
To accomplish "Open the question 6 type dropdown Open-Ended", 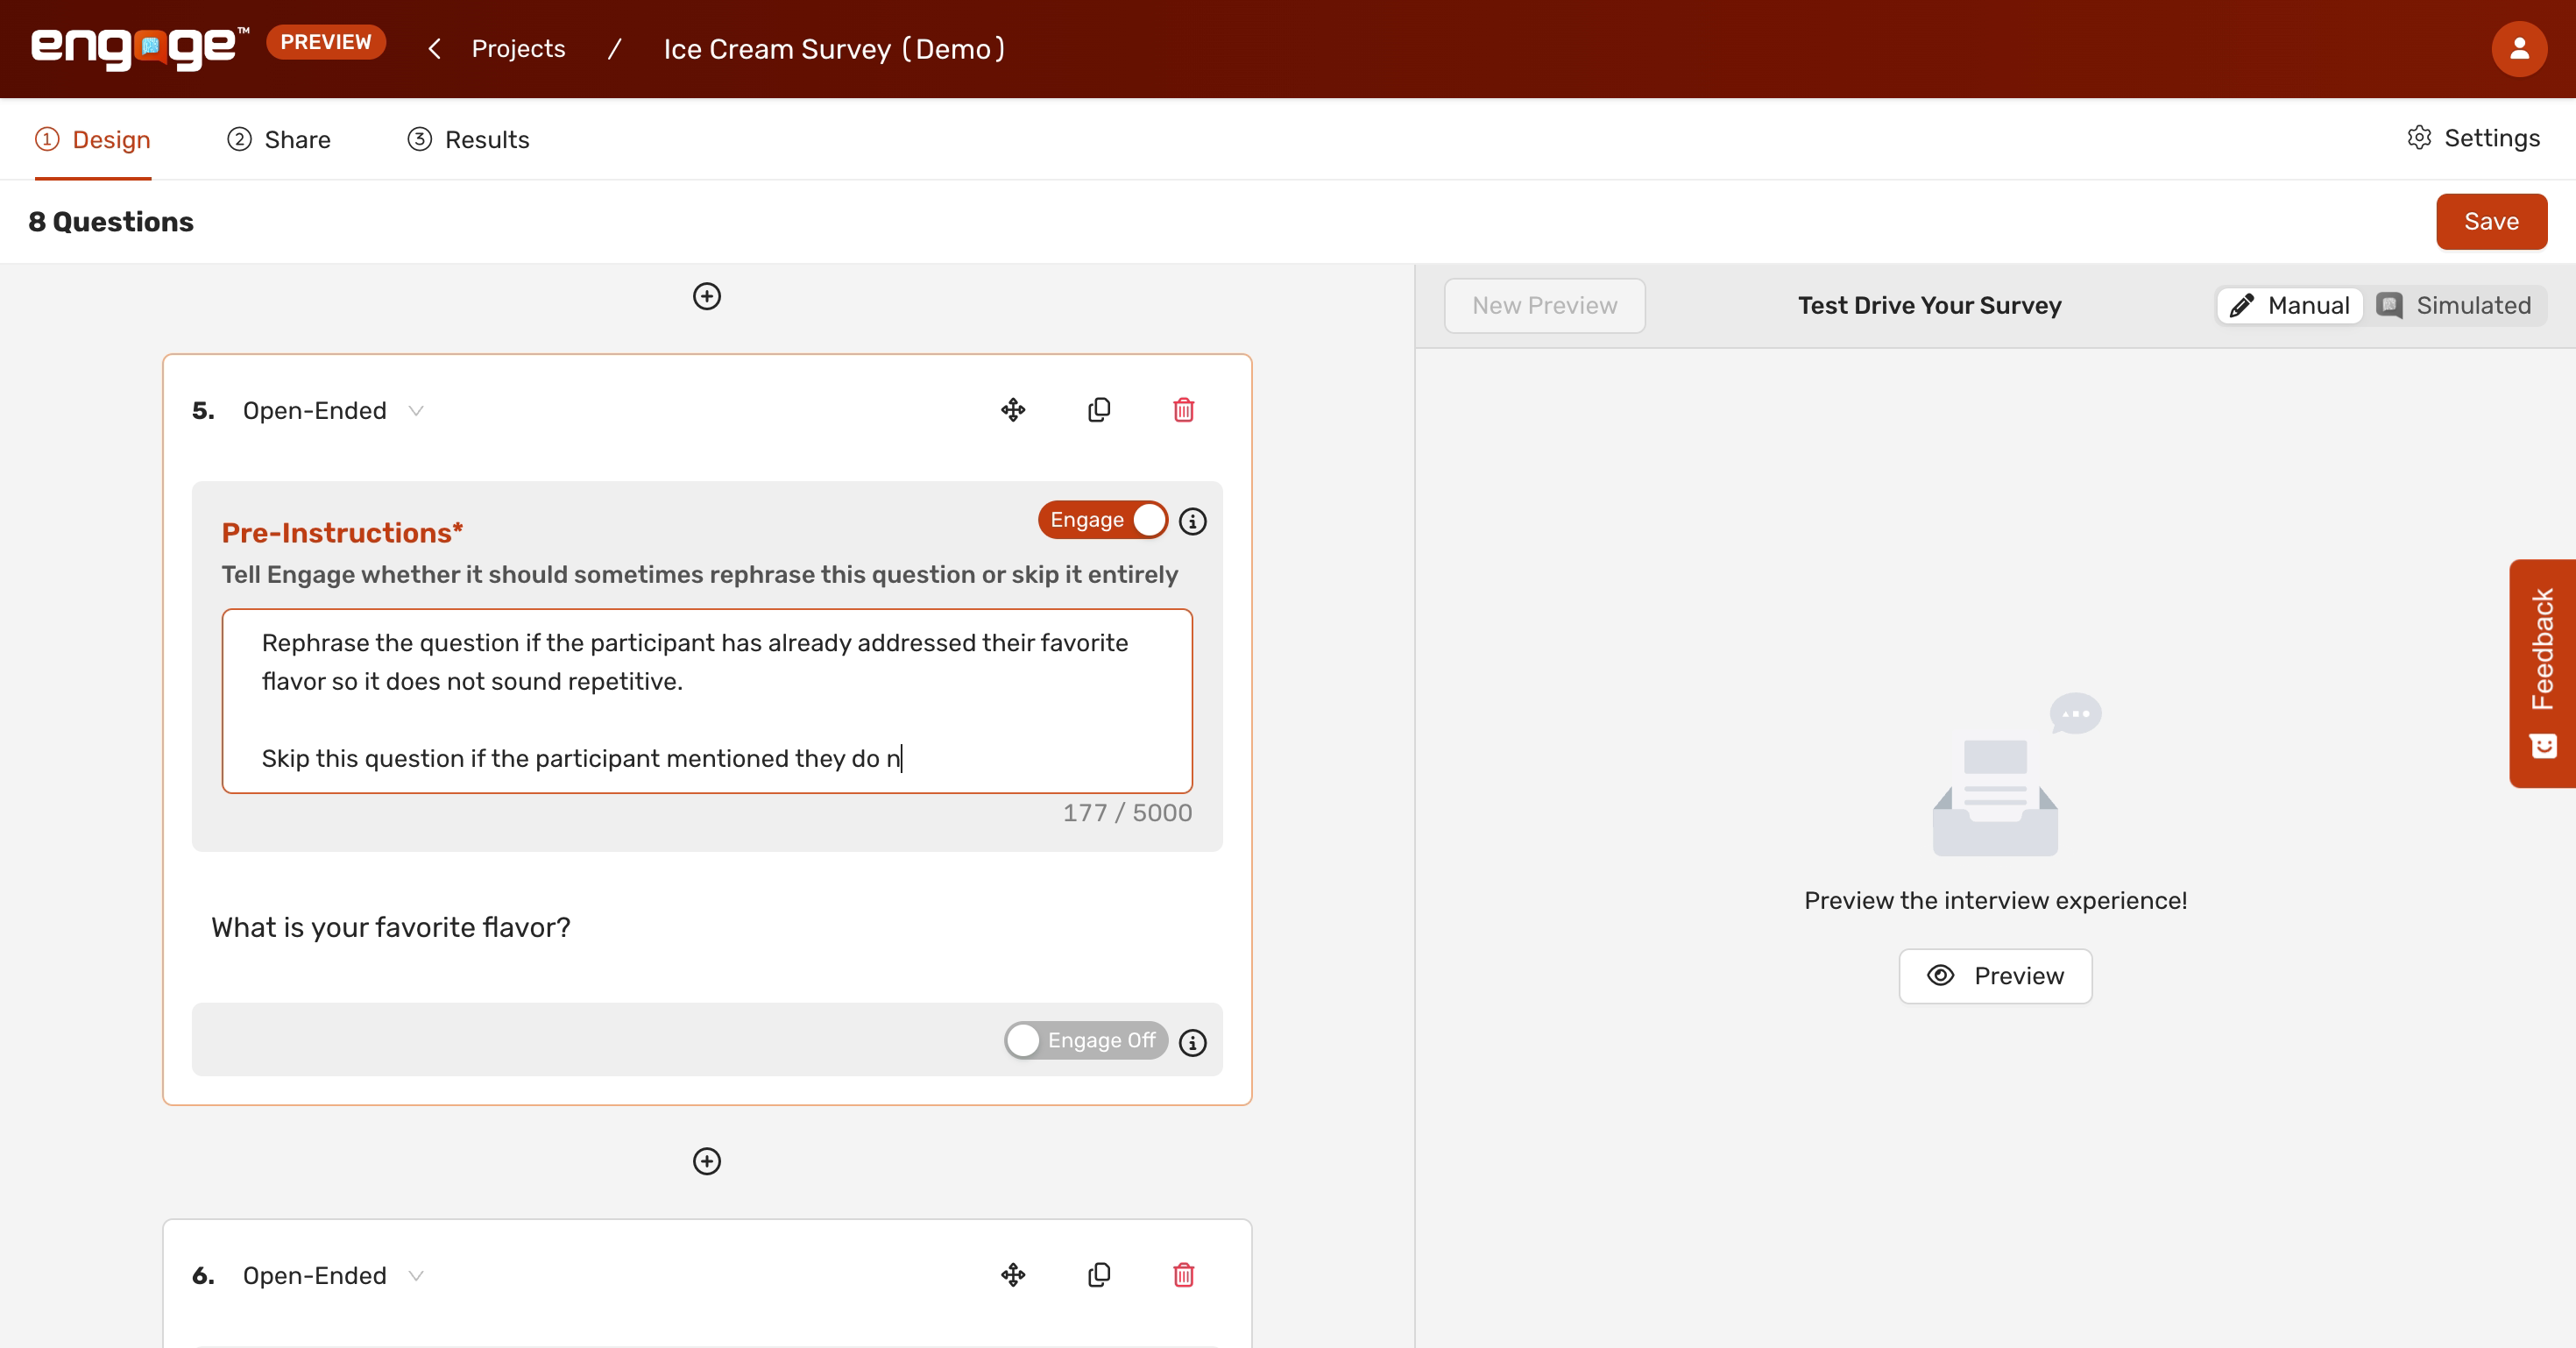I will coord(333,1275).
